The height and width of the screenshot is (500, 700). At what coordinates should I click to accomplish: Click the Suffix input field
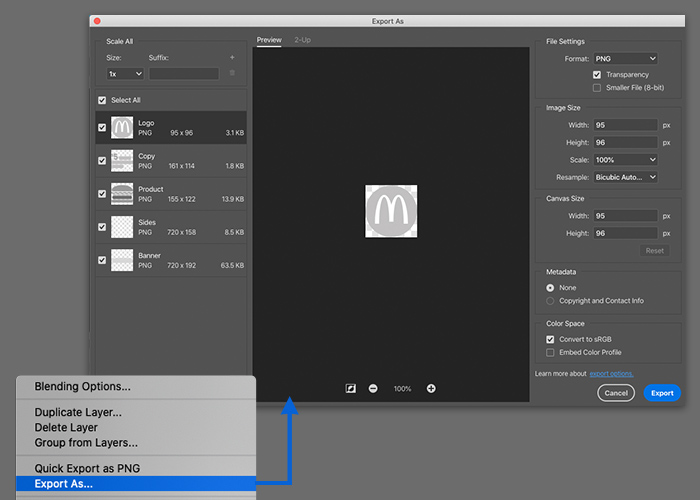click(184, 74)
